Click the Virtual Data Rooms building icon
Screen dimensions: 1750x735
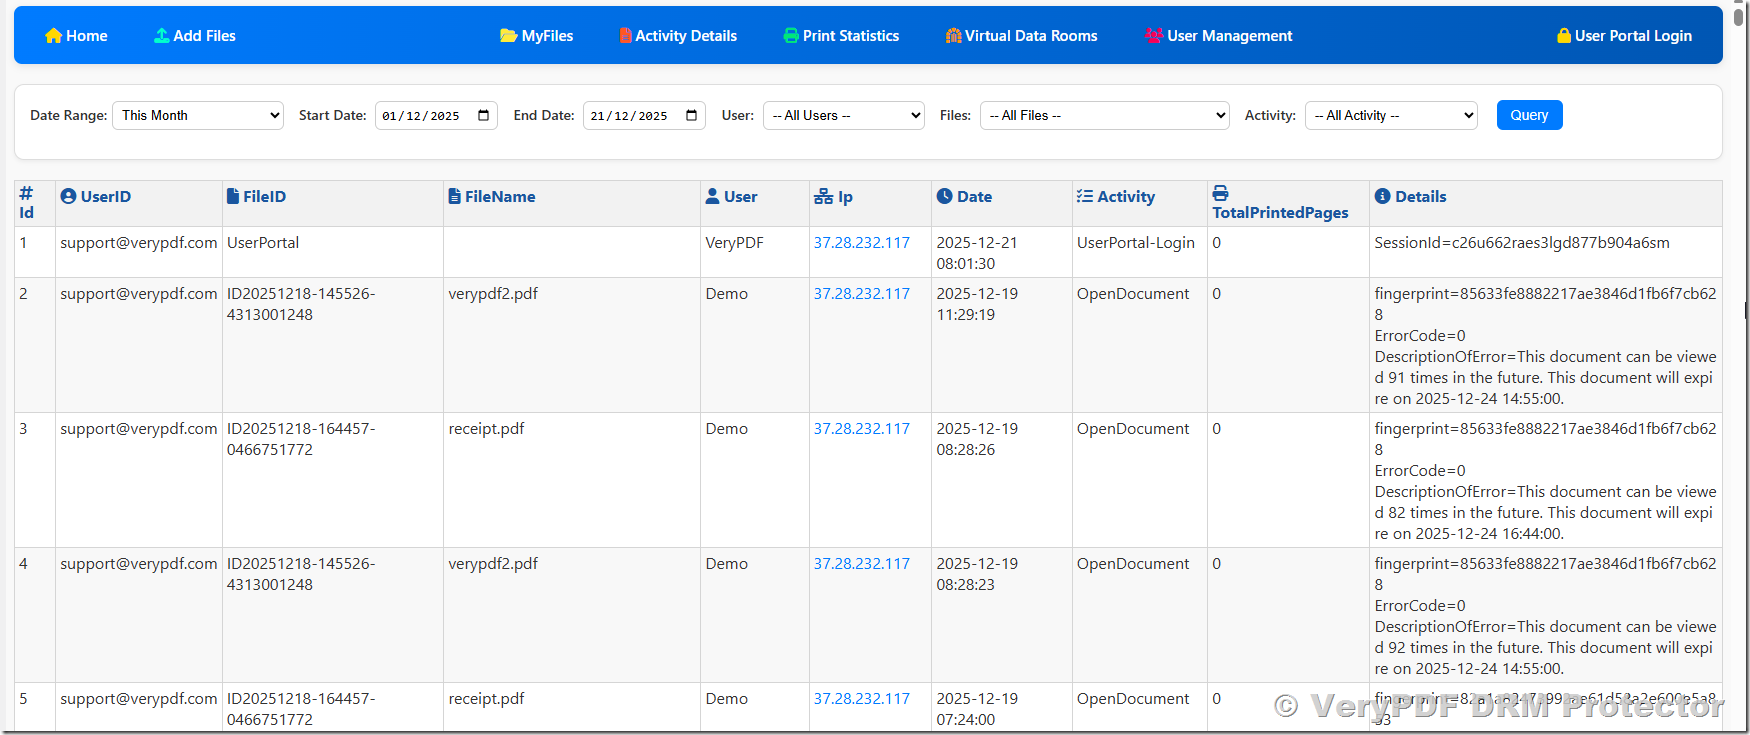coord(953,36)
